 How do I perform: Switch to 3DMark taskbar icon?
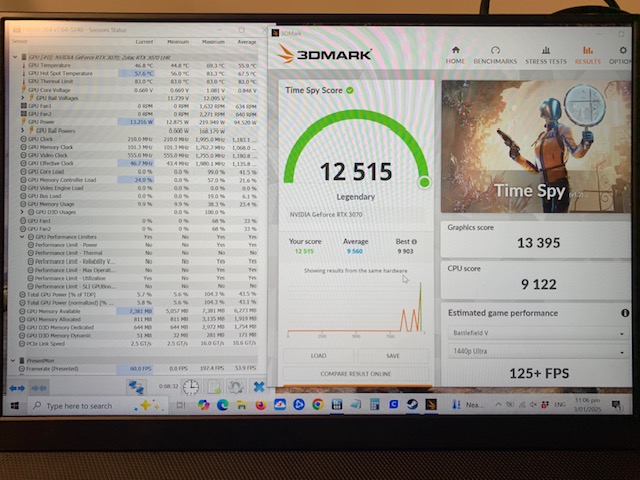point(431,404)
